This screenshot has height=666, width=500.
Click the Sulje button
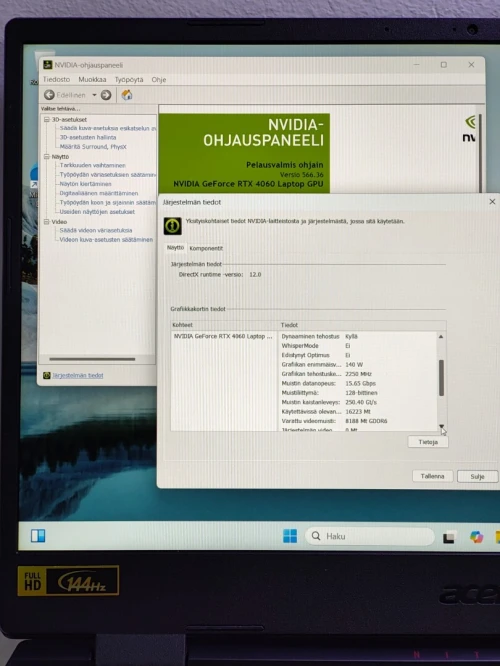pos(477,477)
